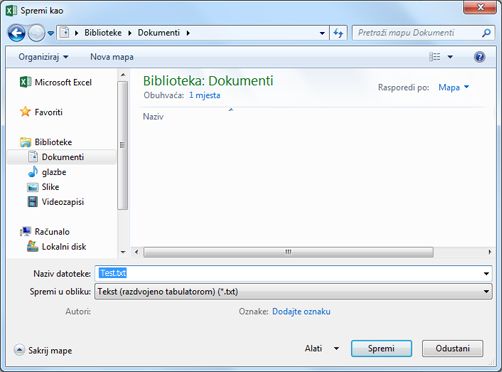Open the Spremi u obliku file type dropdown
The width and height of the screenshot is (502, 372).
pyautogui.click(x=293, y=292)
